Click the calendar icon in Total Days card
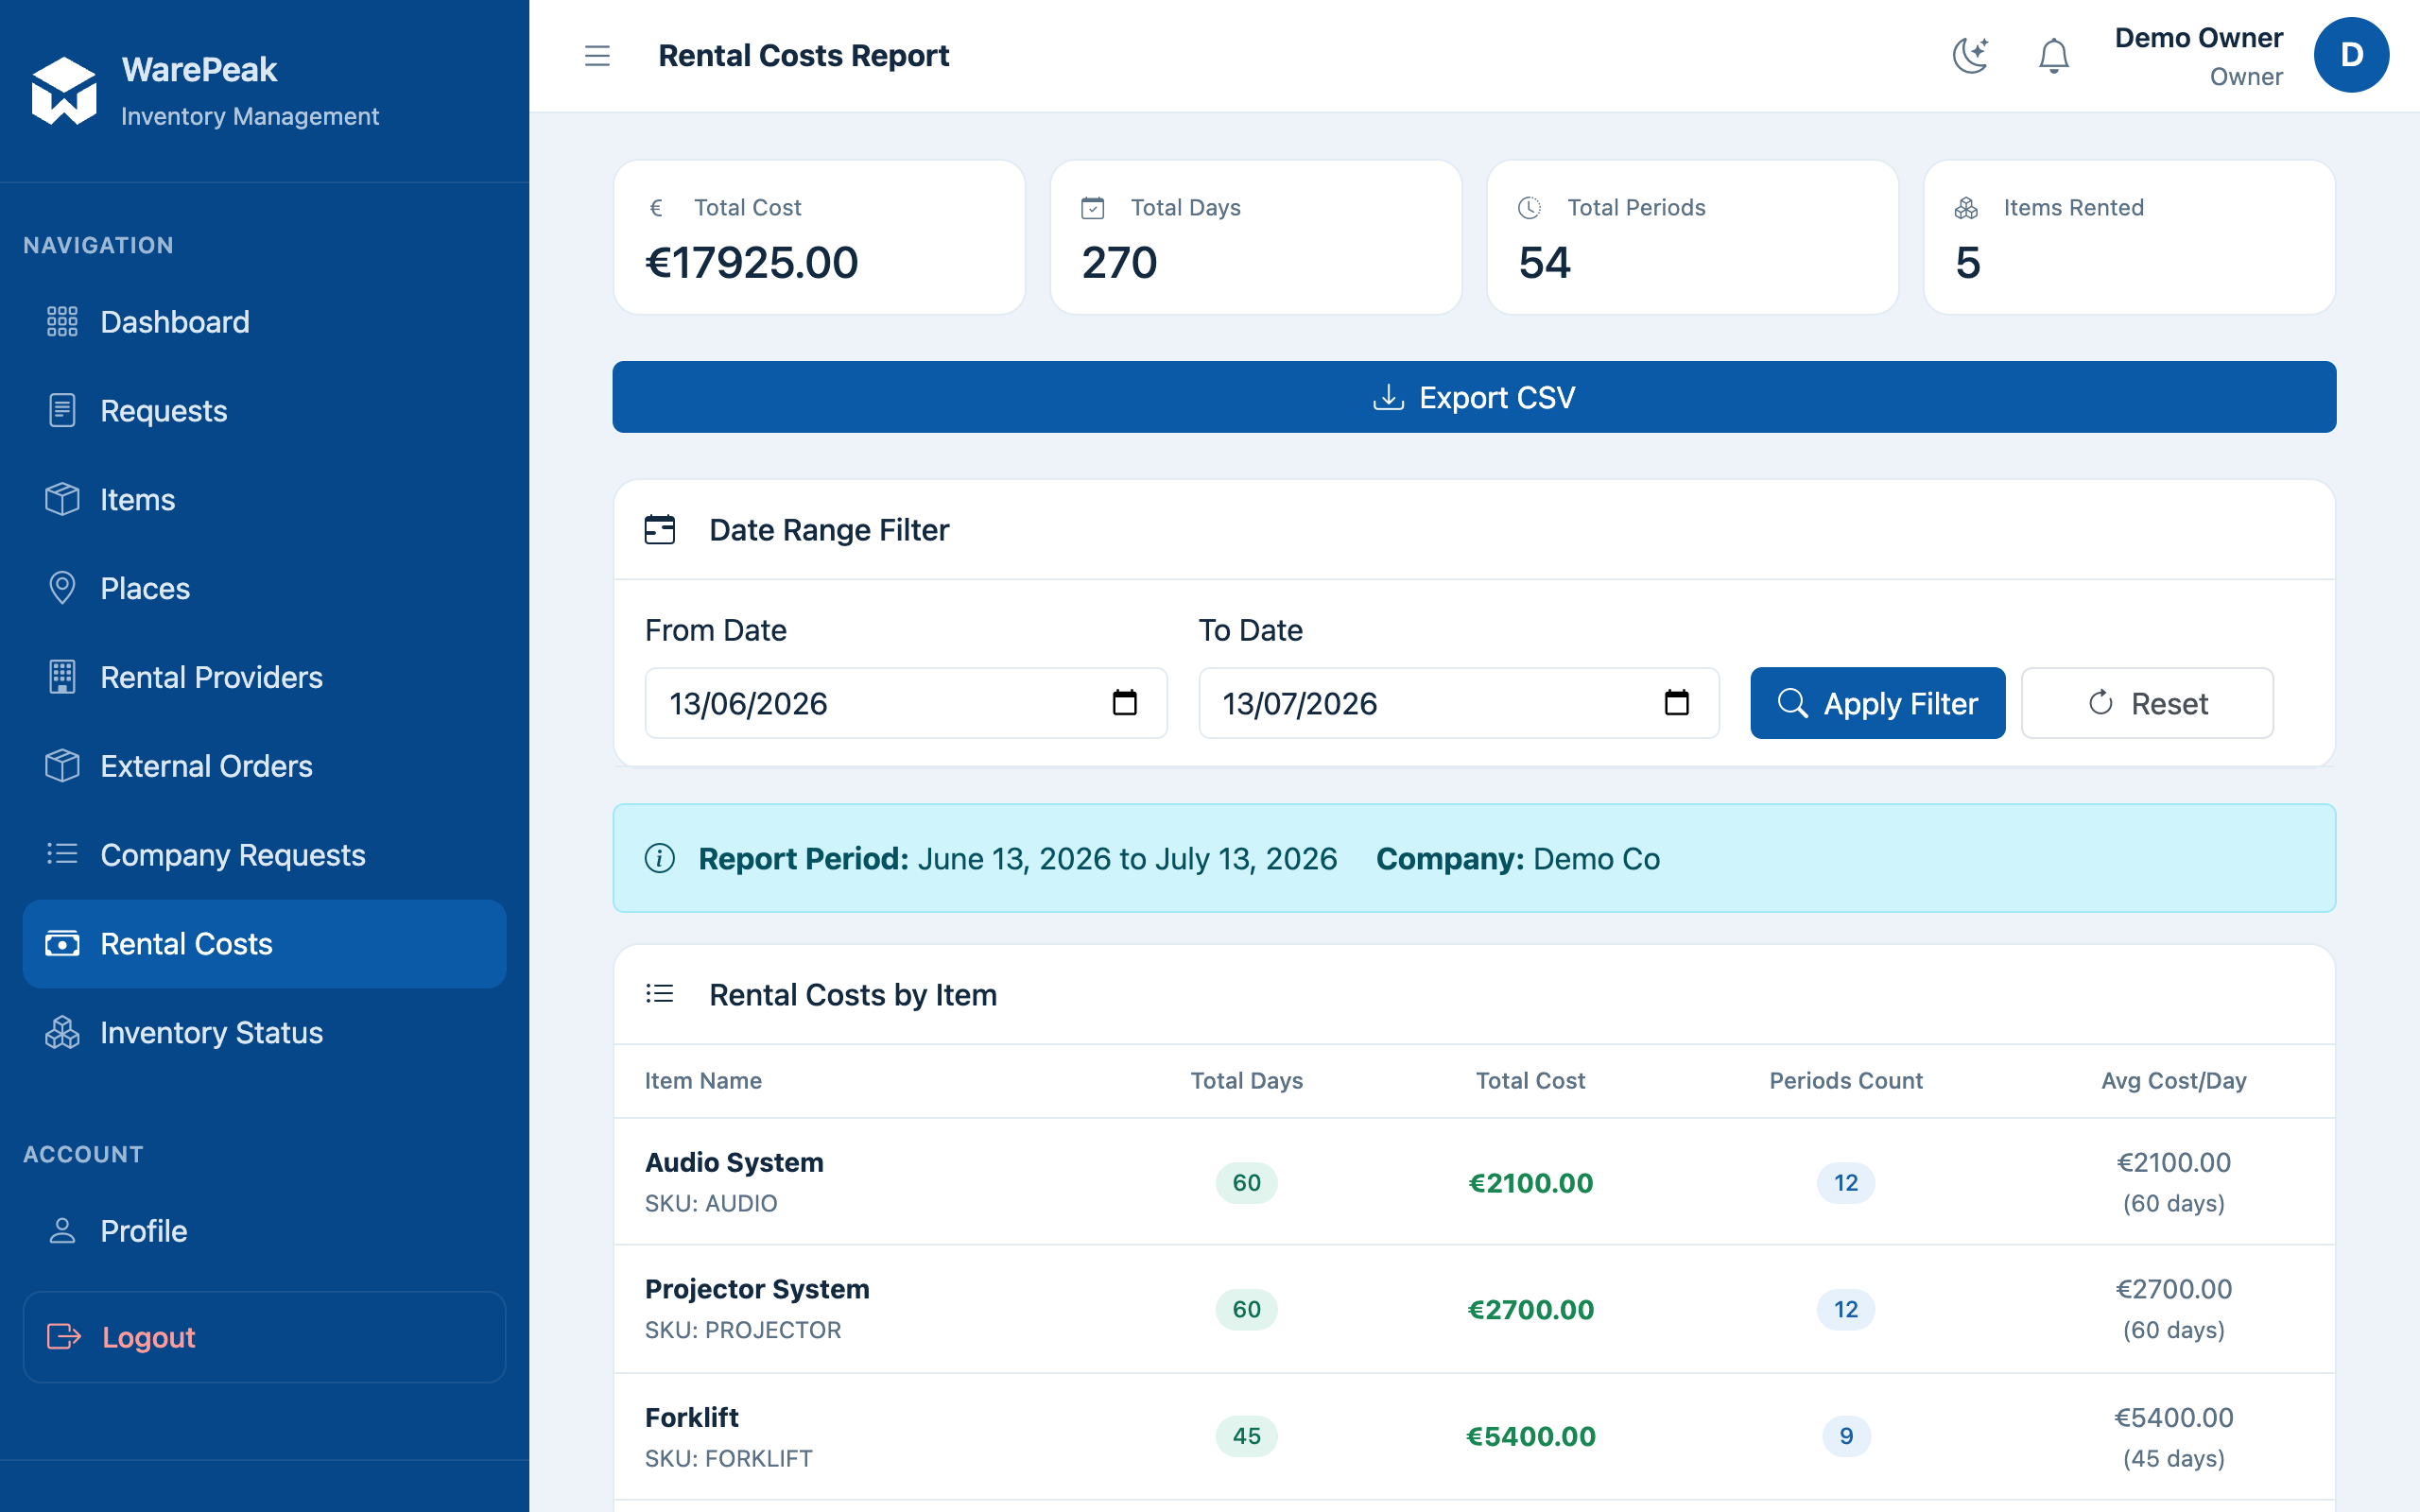 coord(1093,208)
